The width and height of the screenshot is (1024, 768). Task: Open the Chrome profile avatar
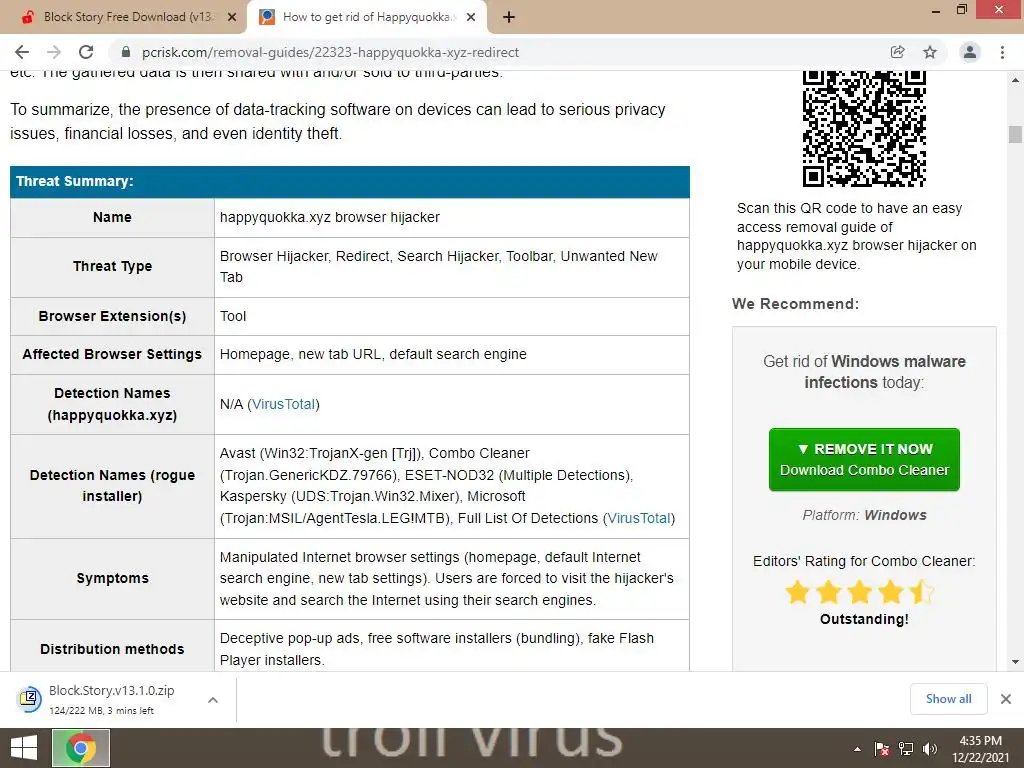coord(970,52)
